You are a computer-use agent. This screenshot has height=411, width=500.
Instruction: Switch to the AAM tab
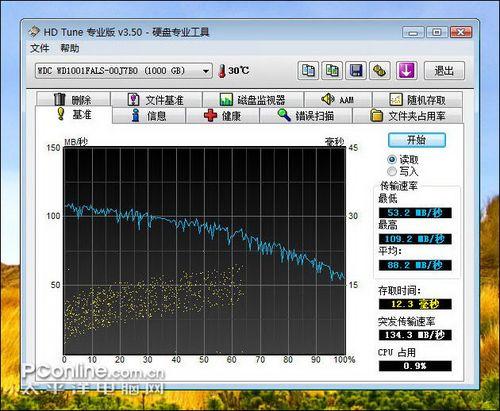338,99
